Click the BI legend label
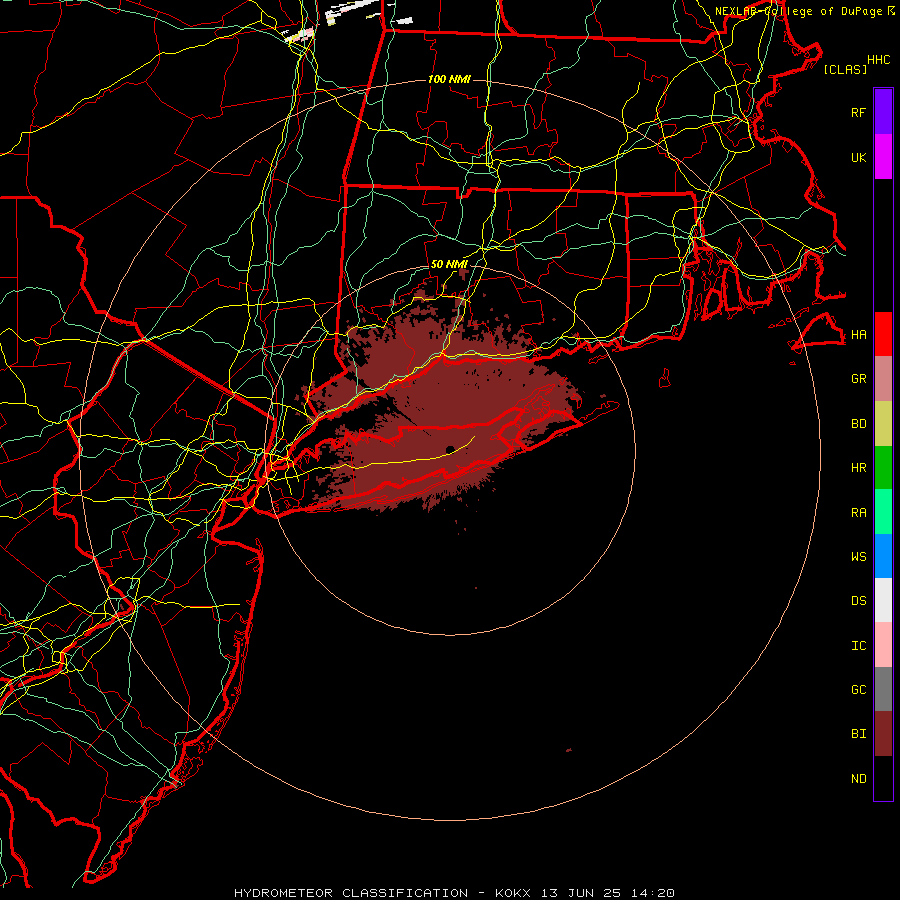The image size is (900, 900). point(858,734)
